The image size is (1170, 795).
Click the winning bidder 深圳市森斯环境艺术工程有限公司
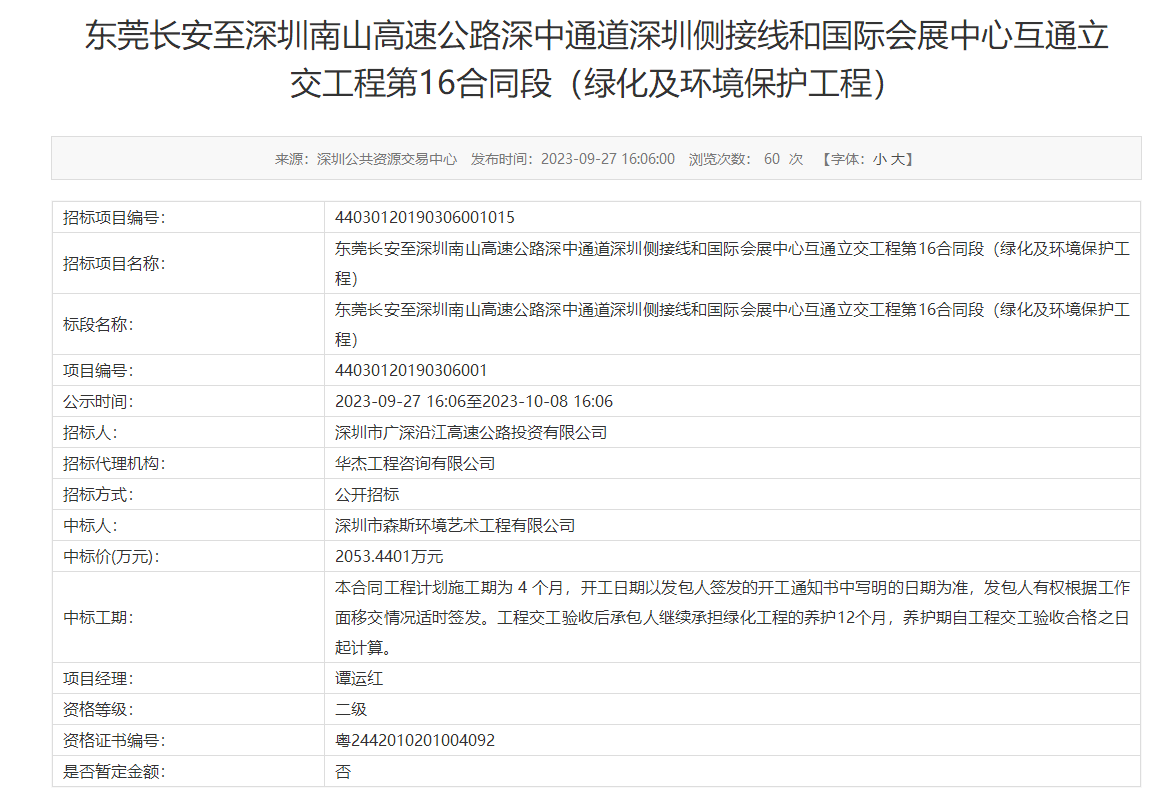(455, 525)
